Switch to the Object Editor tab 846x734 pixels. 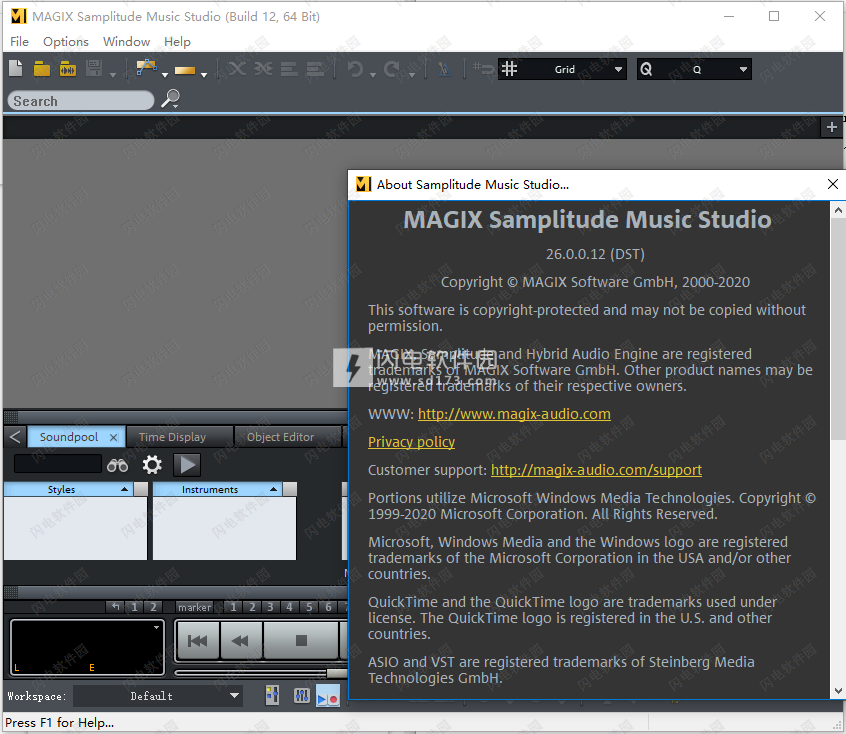(x=288, y=437)
